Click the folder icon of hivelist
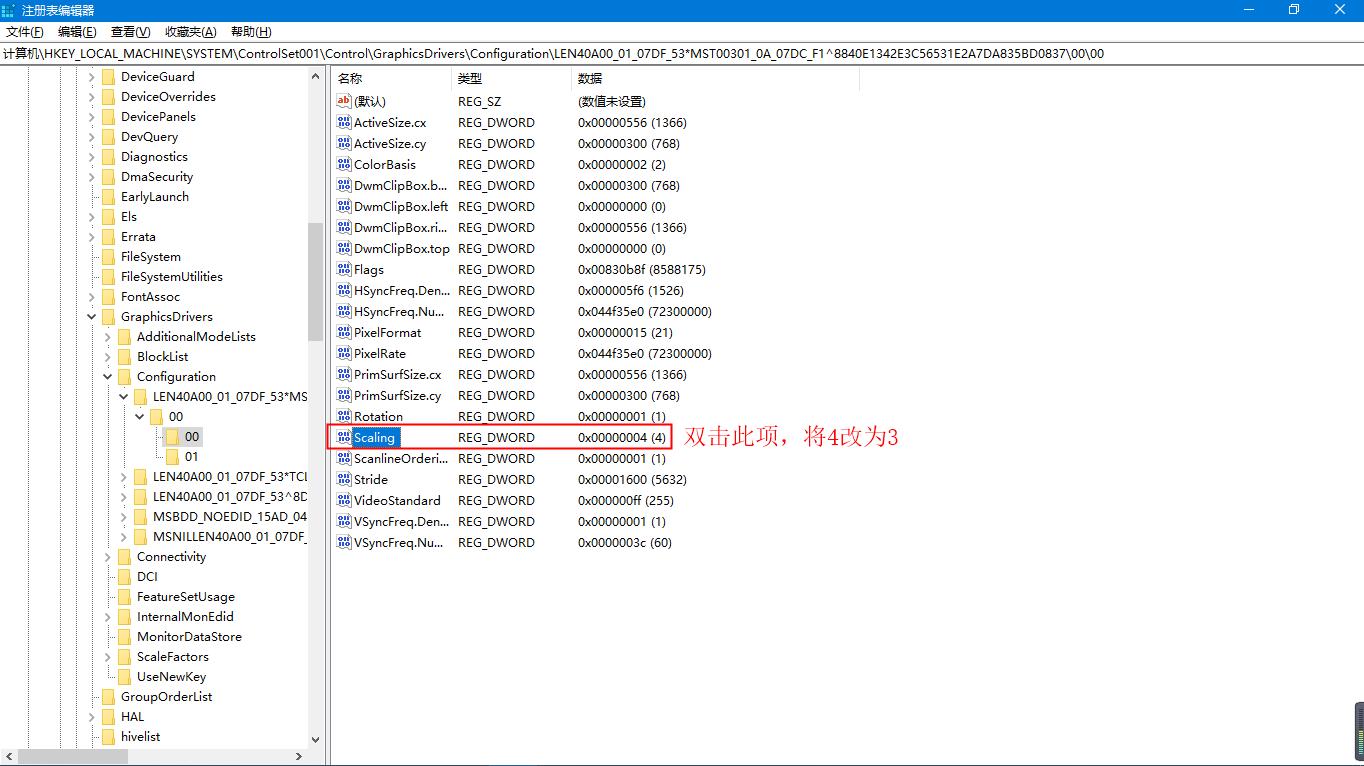 pyautogui.click(x=108, y=737)
